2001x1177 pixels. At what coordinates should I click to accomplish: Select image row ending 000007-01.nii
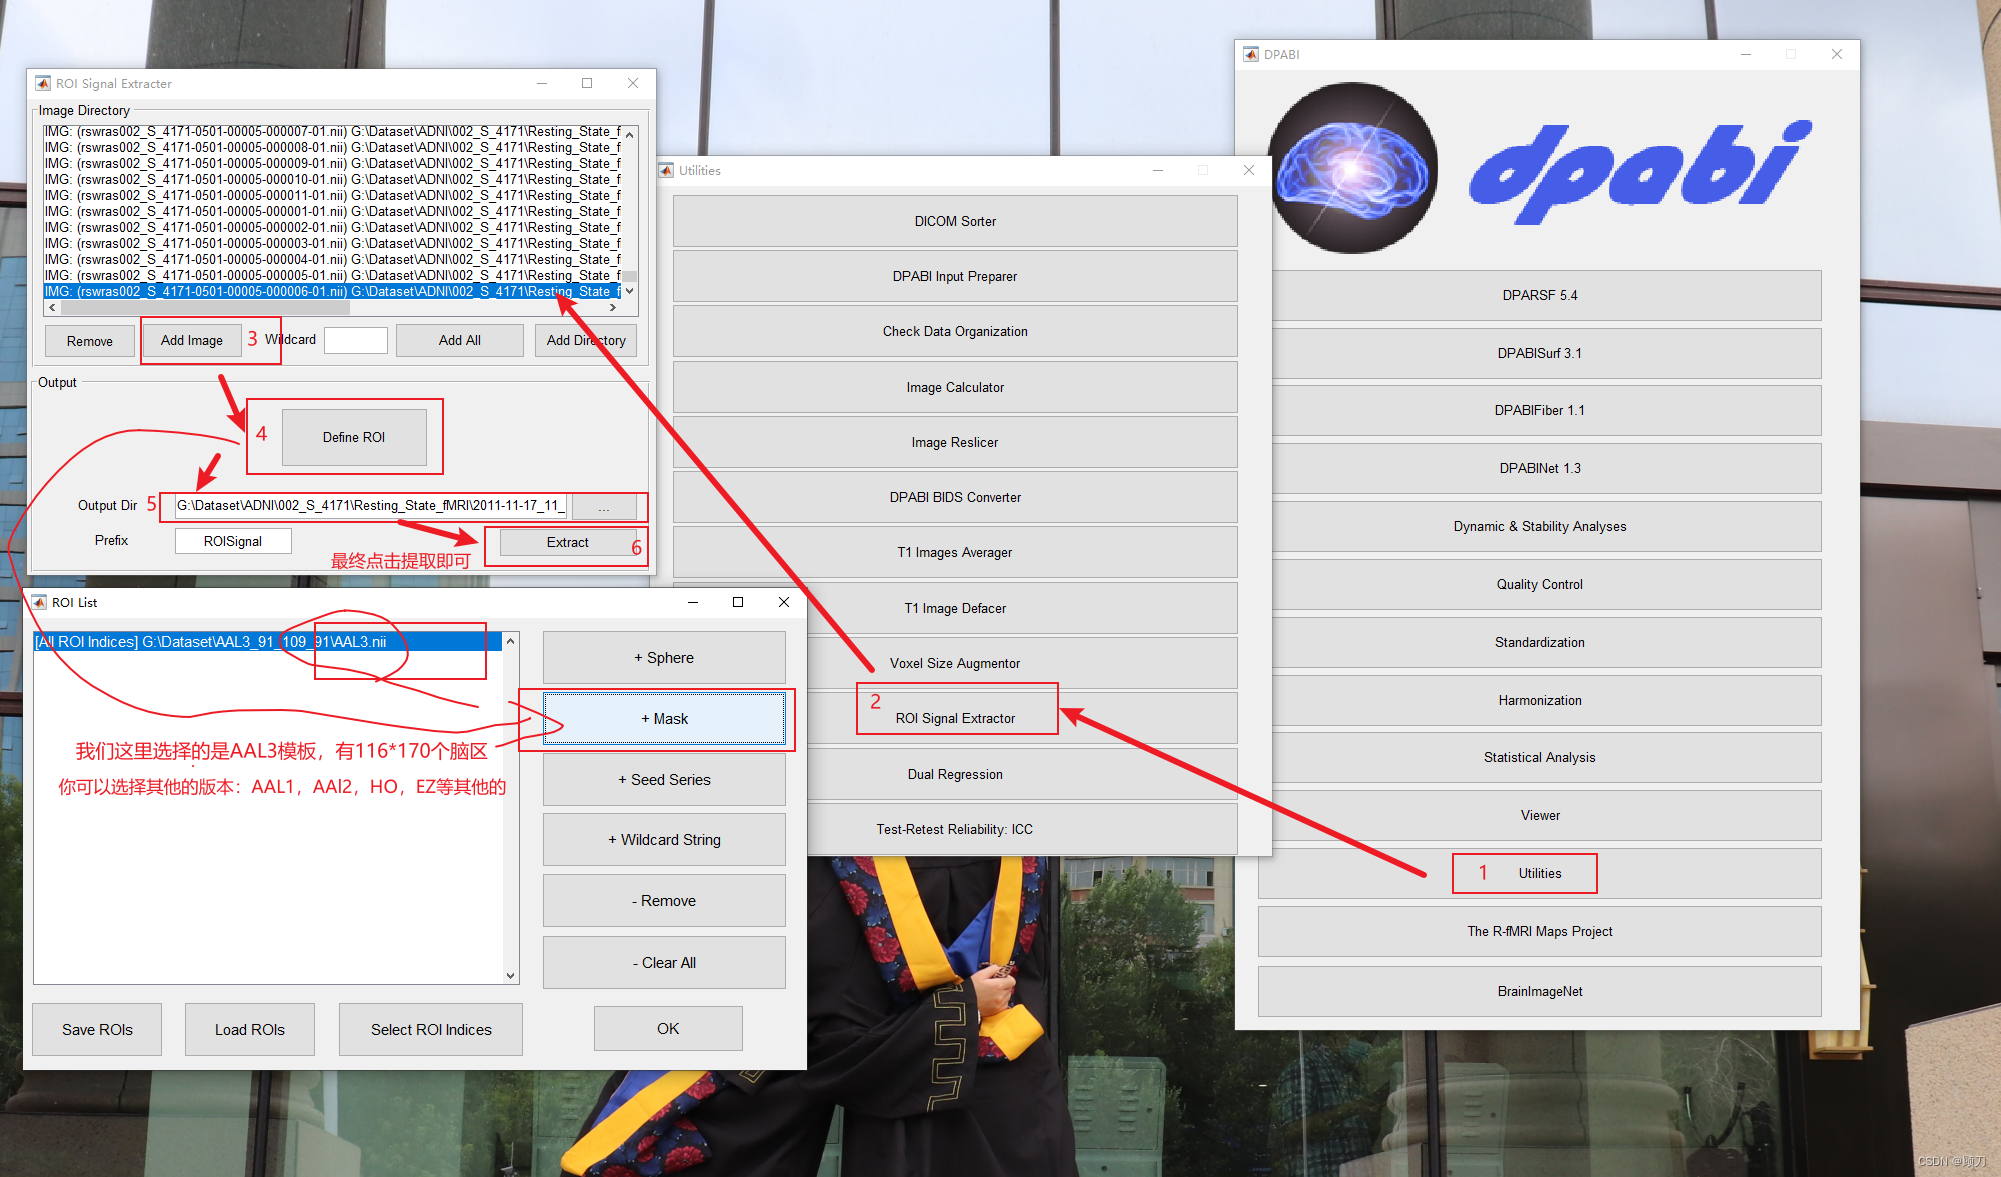tap(332, 131)
